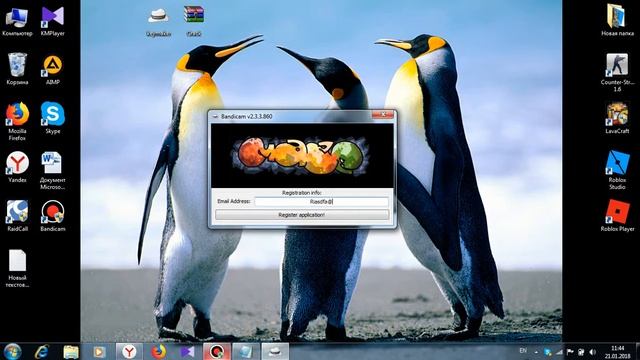Screen dimensions: 640x360
Task: Switch to KMPlayer taskbar button
Action: 187,351
